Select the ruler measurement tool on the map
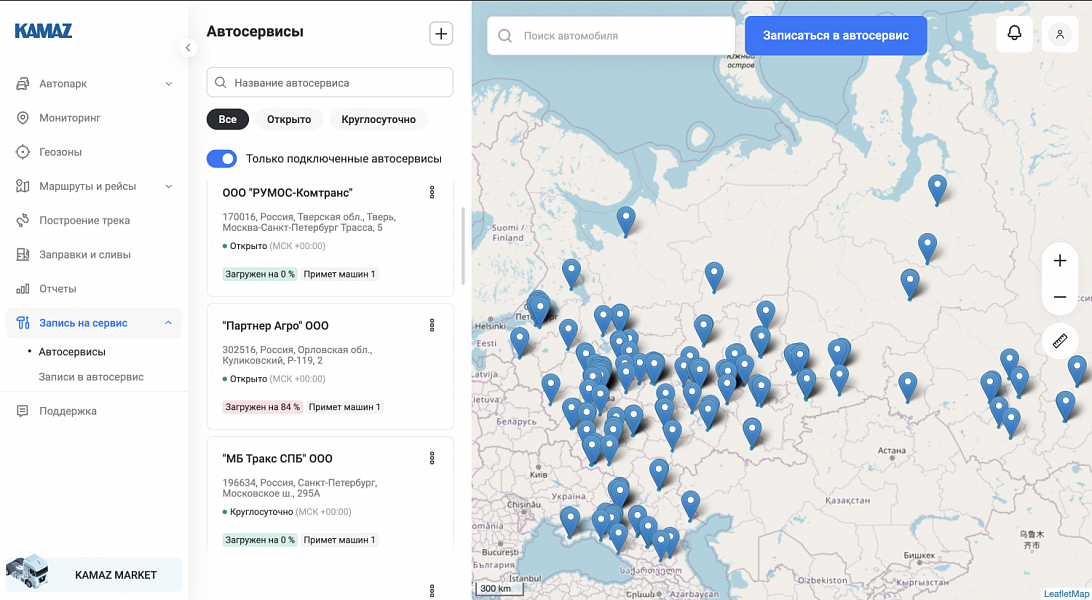The image size is (1092, 600). (x=1060, y=341)
